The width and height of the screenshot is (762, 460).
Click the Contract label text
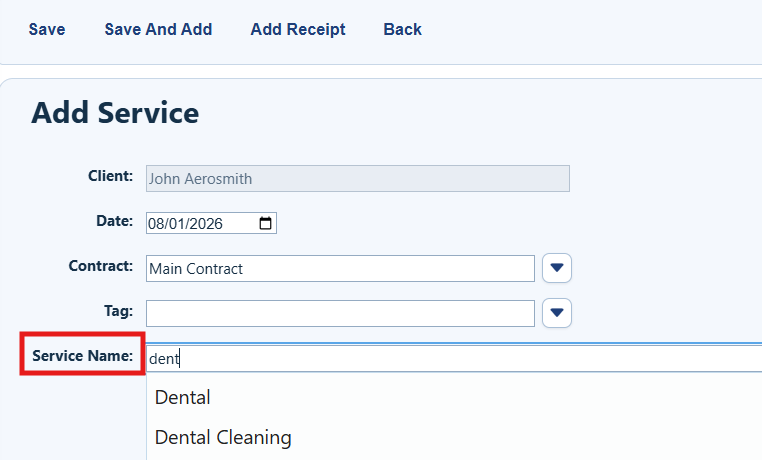click(x=101, y=266)
